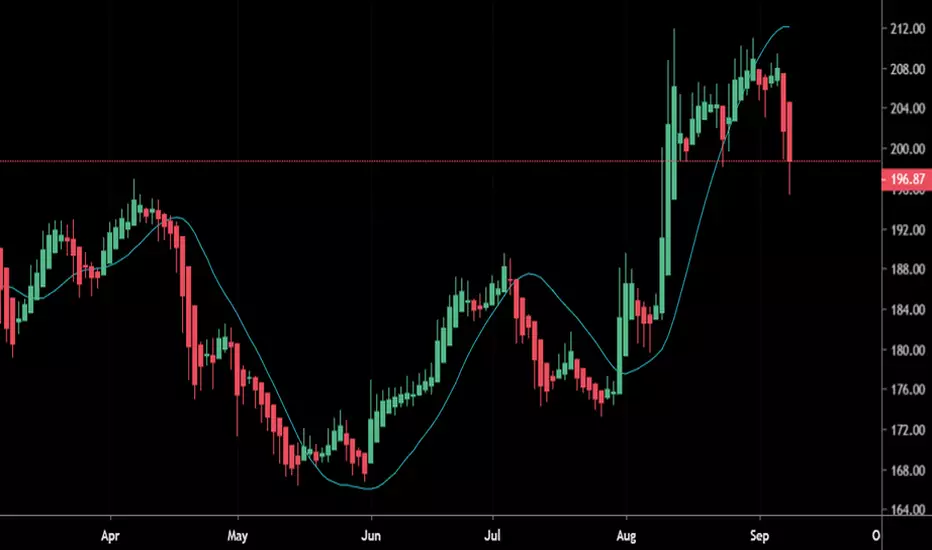Viewport: 932px width, 550px height.
Task: Click the 172.00 price axis label
Action: click(x=908, y=430)
